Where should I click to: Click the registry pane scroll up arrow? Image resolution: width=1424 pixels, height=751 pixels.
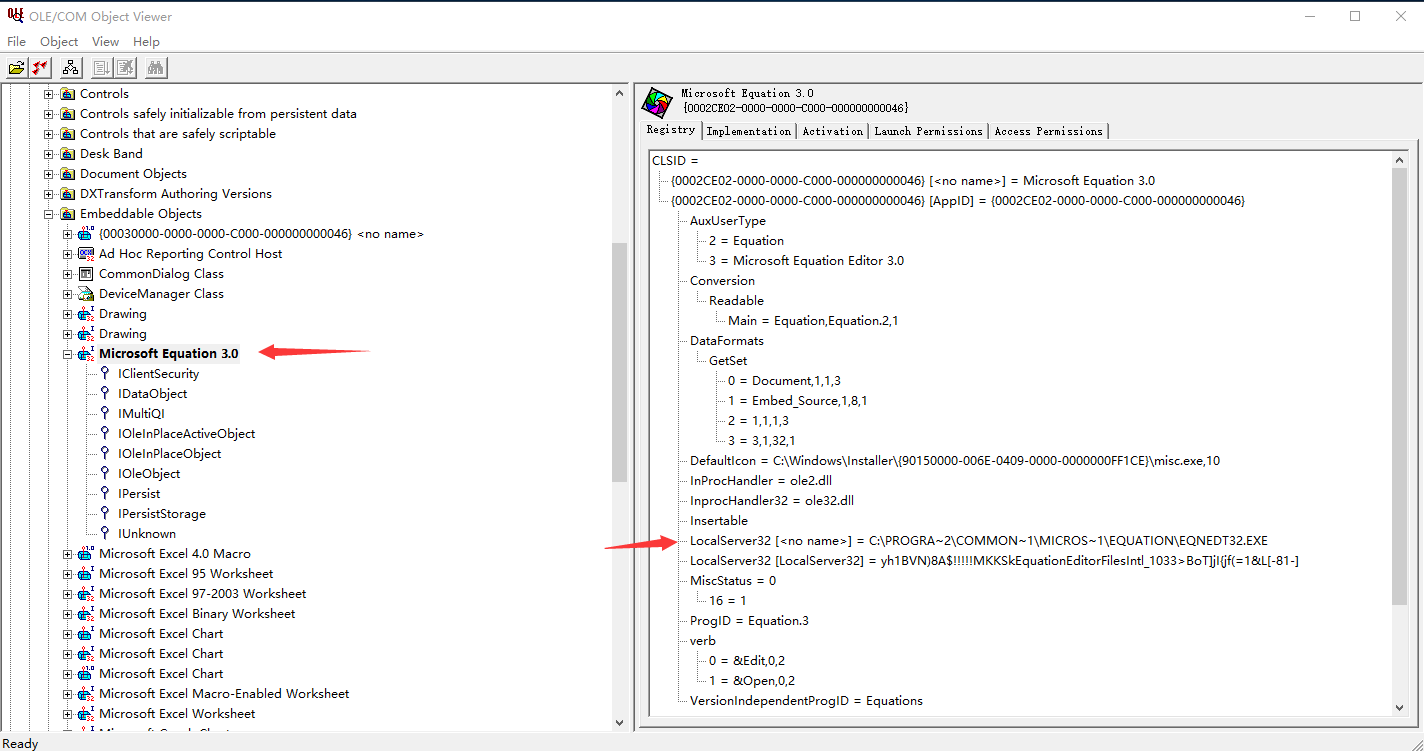click(1399, 159)
